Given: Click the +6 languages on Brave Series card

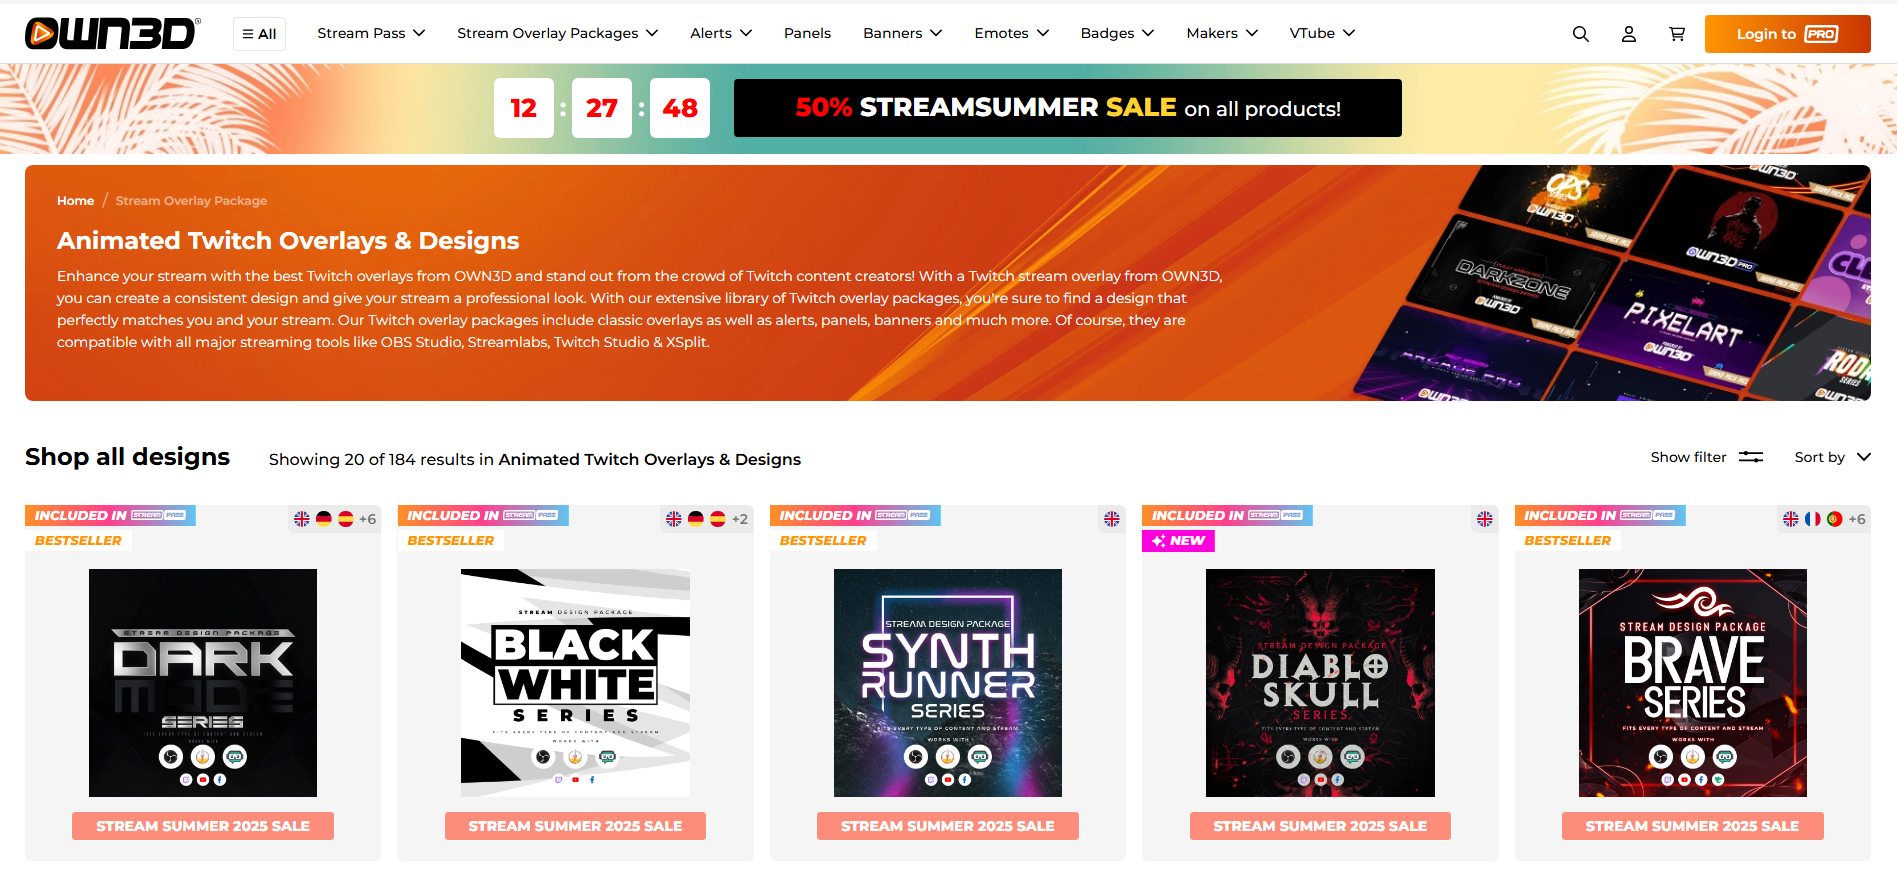Looking at the screenshot, I should coord(1857,519).
